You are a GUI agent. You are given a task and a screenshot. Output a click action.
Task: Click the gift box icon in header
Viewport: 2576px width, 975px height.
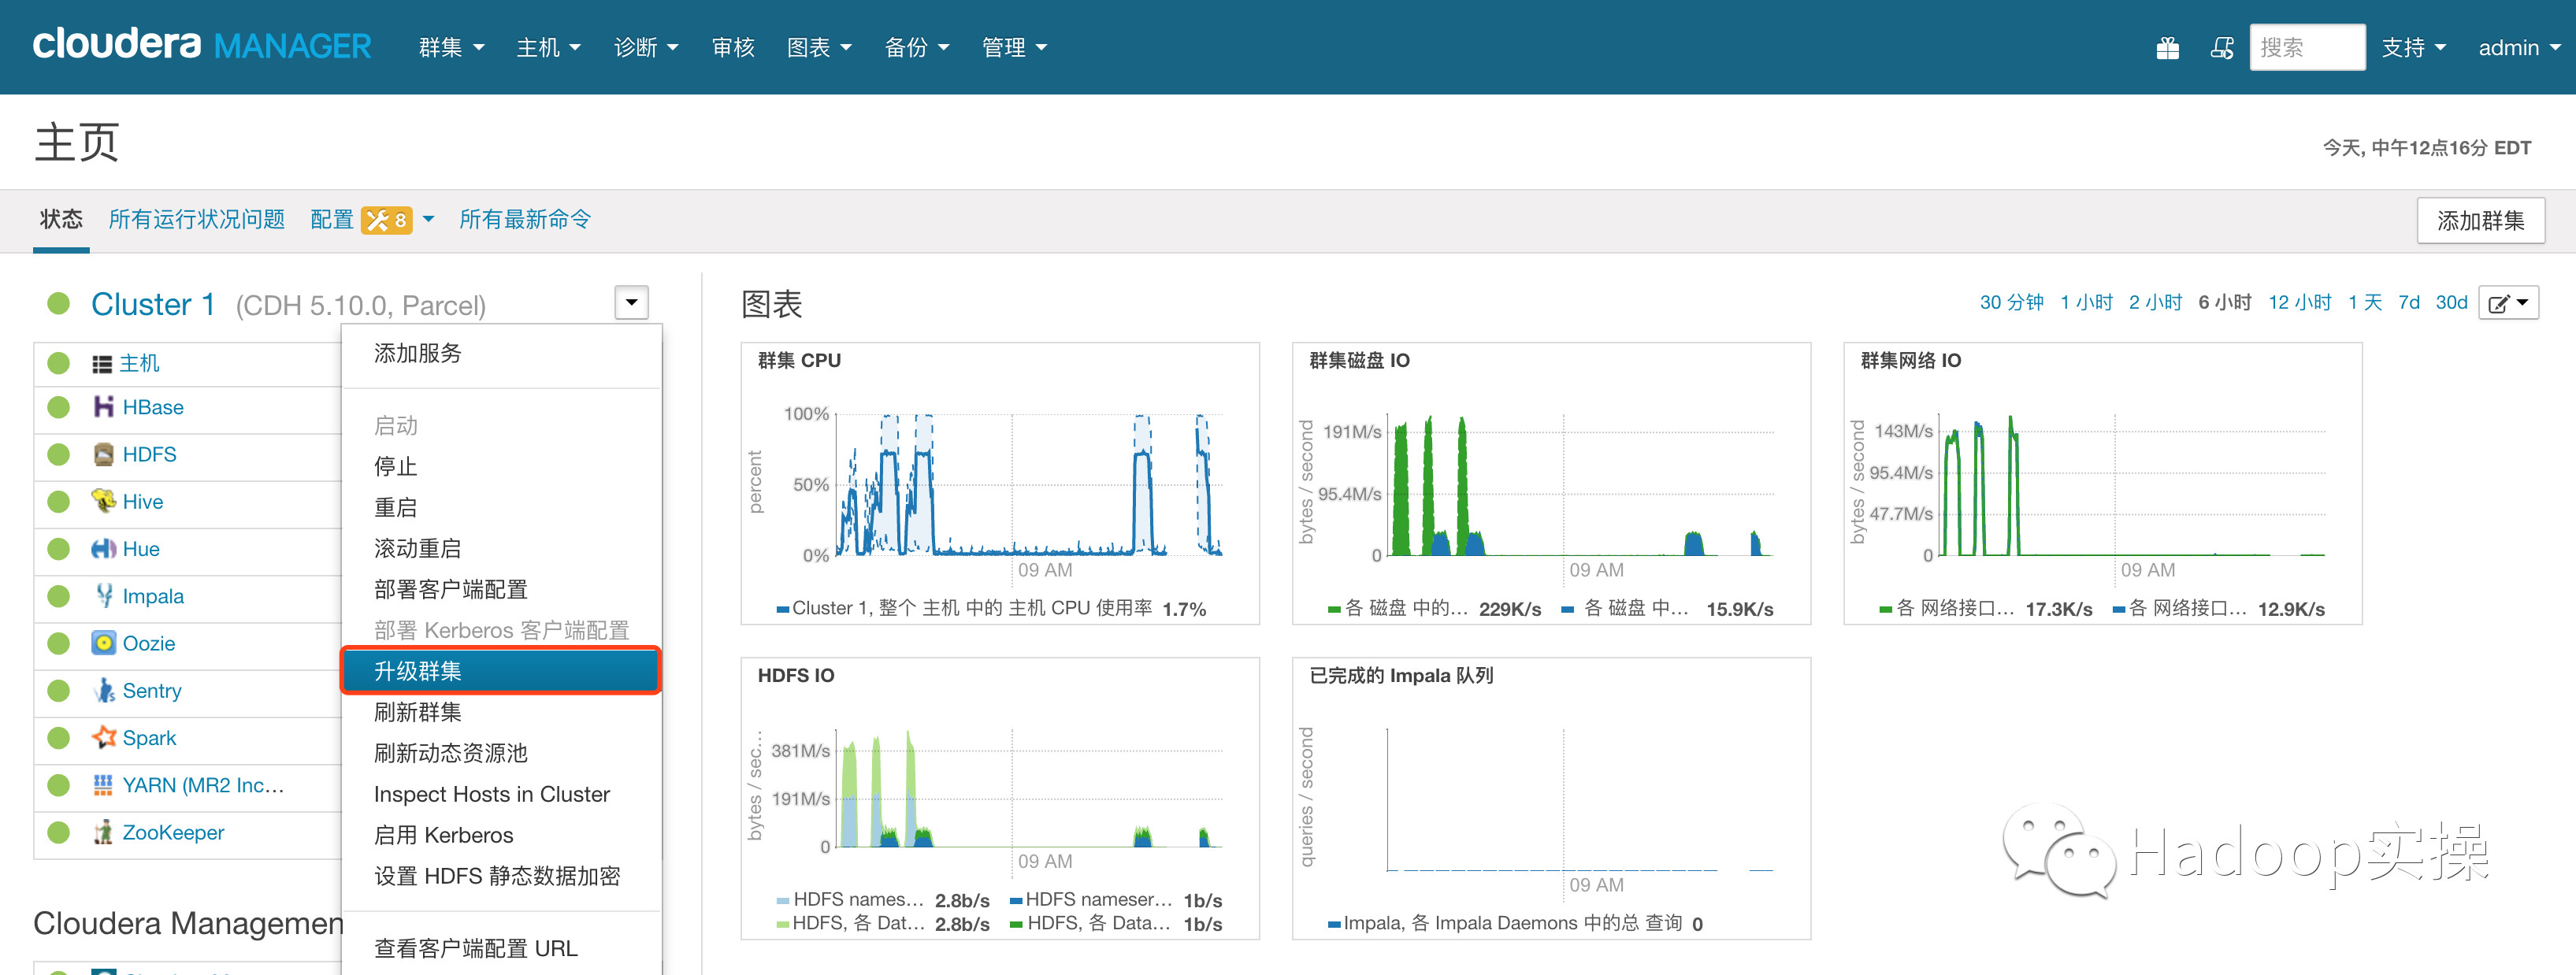[2167, 48]
